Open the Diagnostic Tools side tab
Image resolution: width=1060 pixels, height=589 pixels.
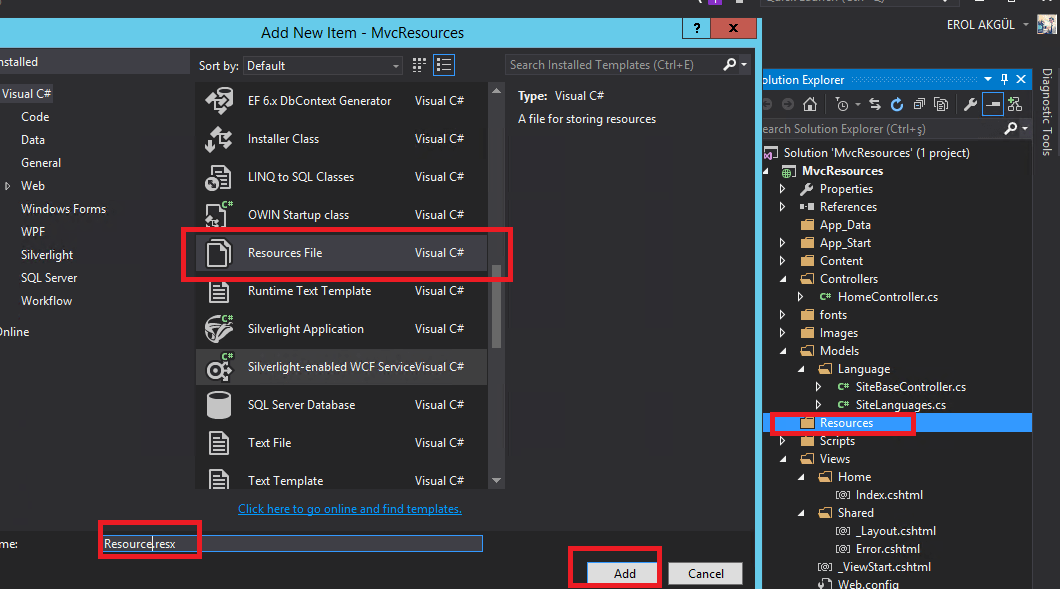click(1047, 112)
